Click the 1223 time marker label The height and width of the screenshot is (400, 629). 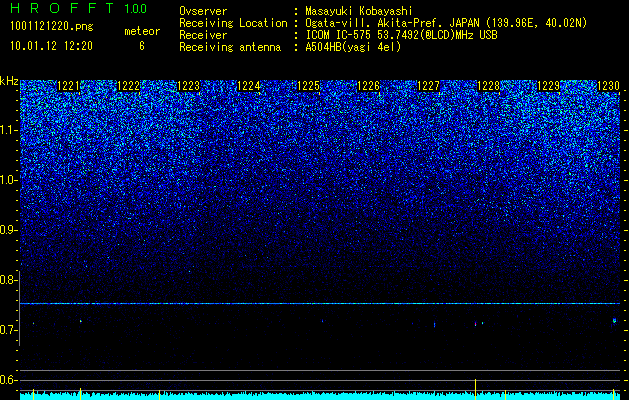189,86
